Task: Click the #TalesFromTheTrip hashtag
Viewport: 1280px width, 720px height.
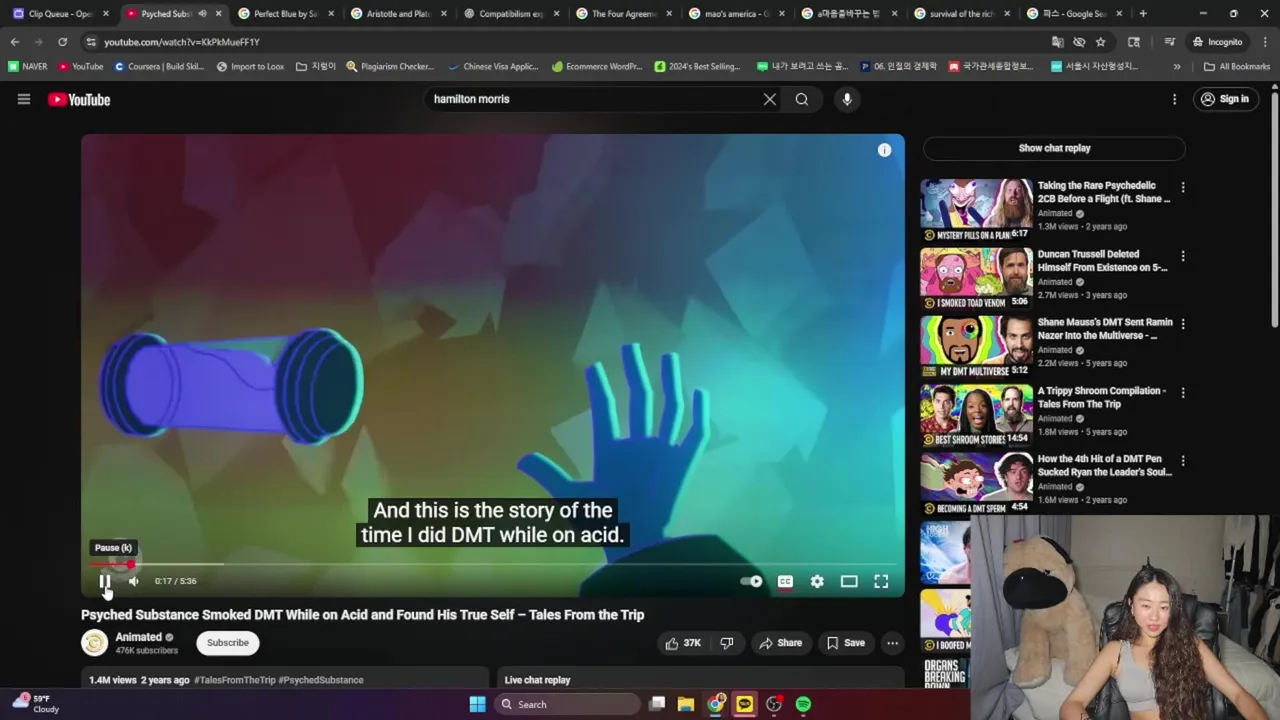Action: 235,680
